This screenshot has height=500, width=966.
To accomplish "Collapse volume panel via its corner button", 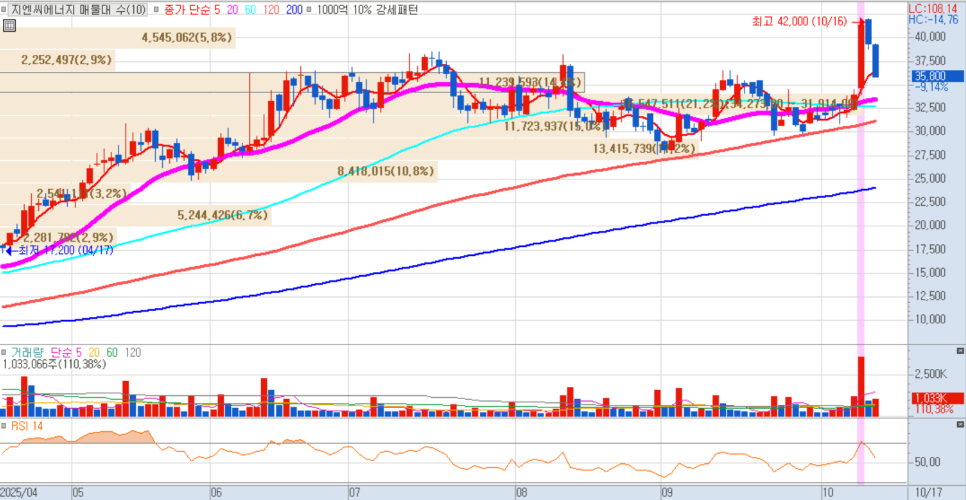I will pos(959,351).
